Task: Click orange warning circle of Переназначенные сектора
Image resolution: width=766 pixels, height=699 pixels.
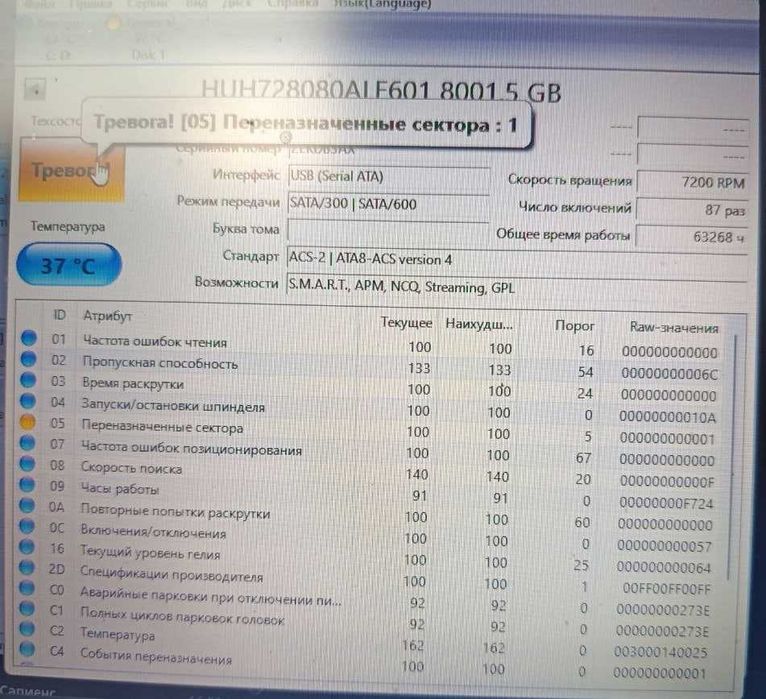Action: [27, 422]
